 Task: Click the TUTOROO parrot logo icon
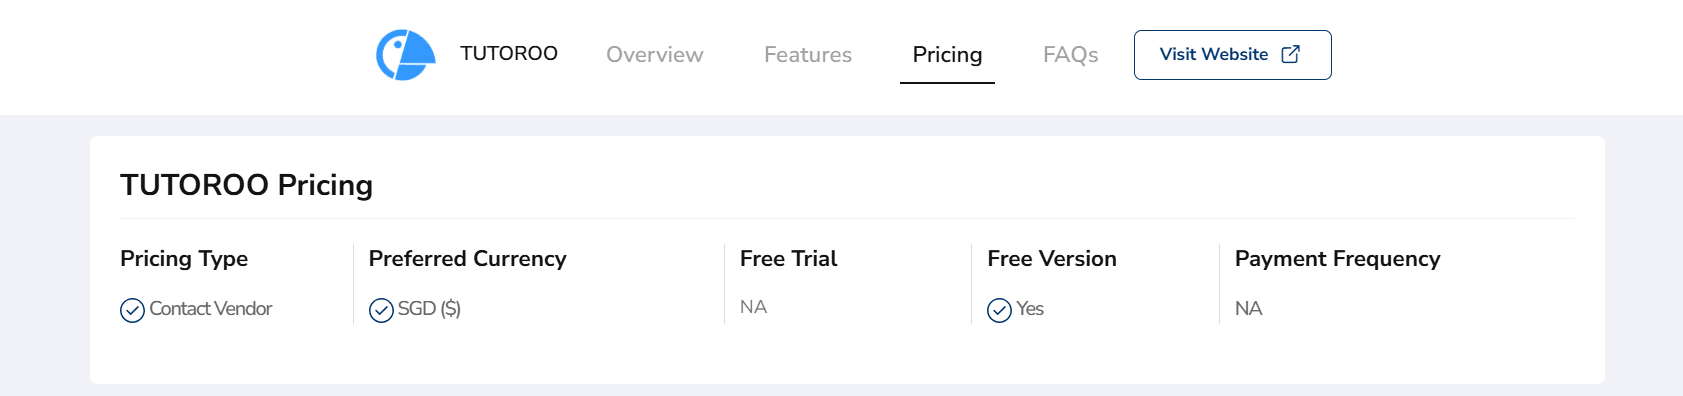coord(405,54)
